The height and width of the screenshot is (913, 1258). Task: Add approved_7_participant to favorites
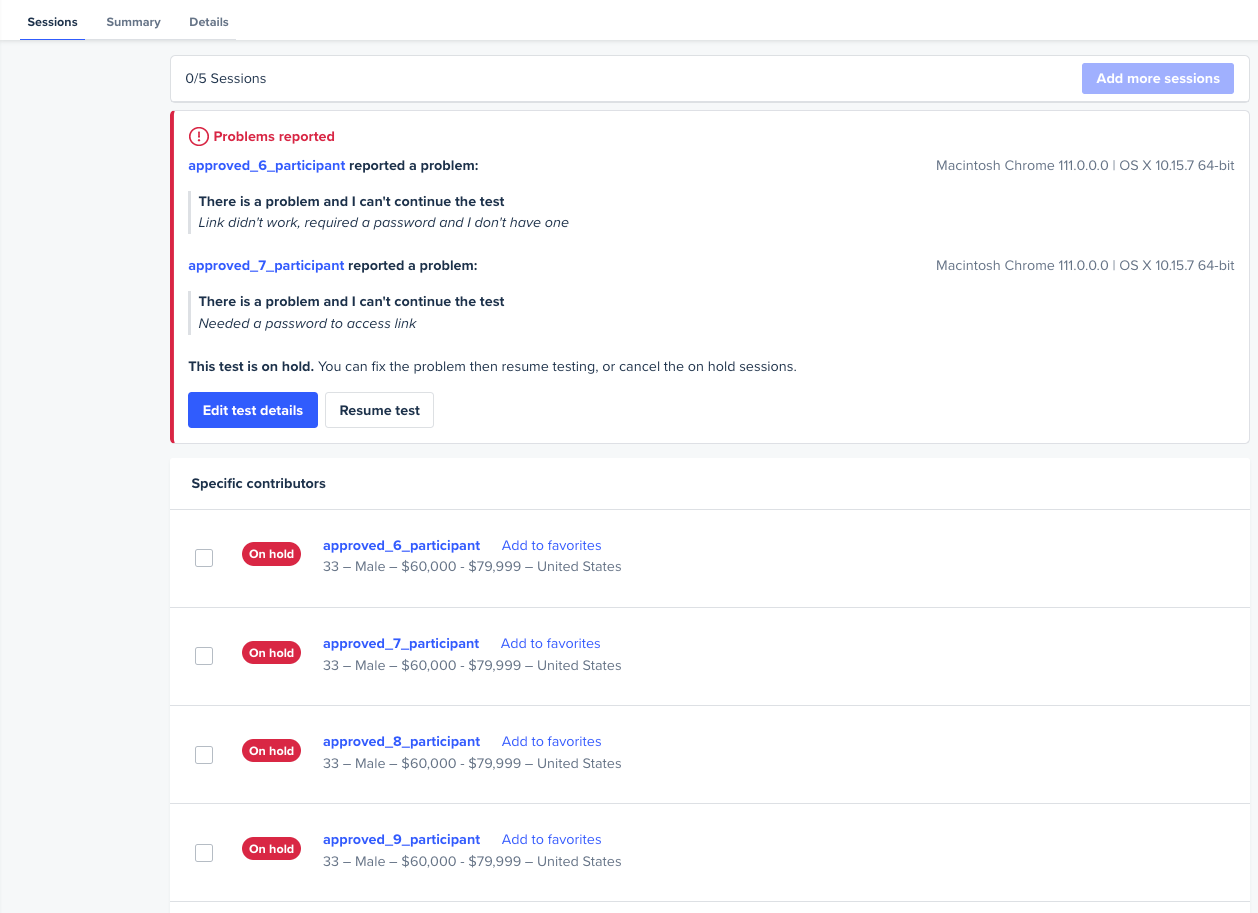pyautogui.click(x=550, y=644)
